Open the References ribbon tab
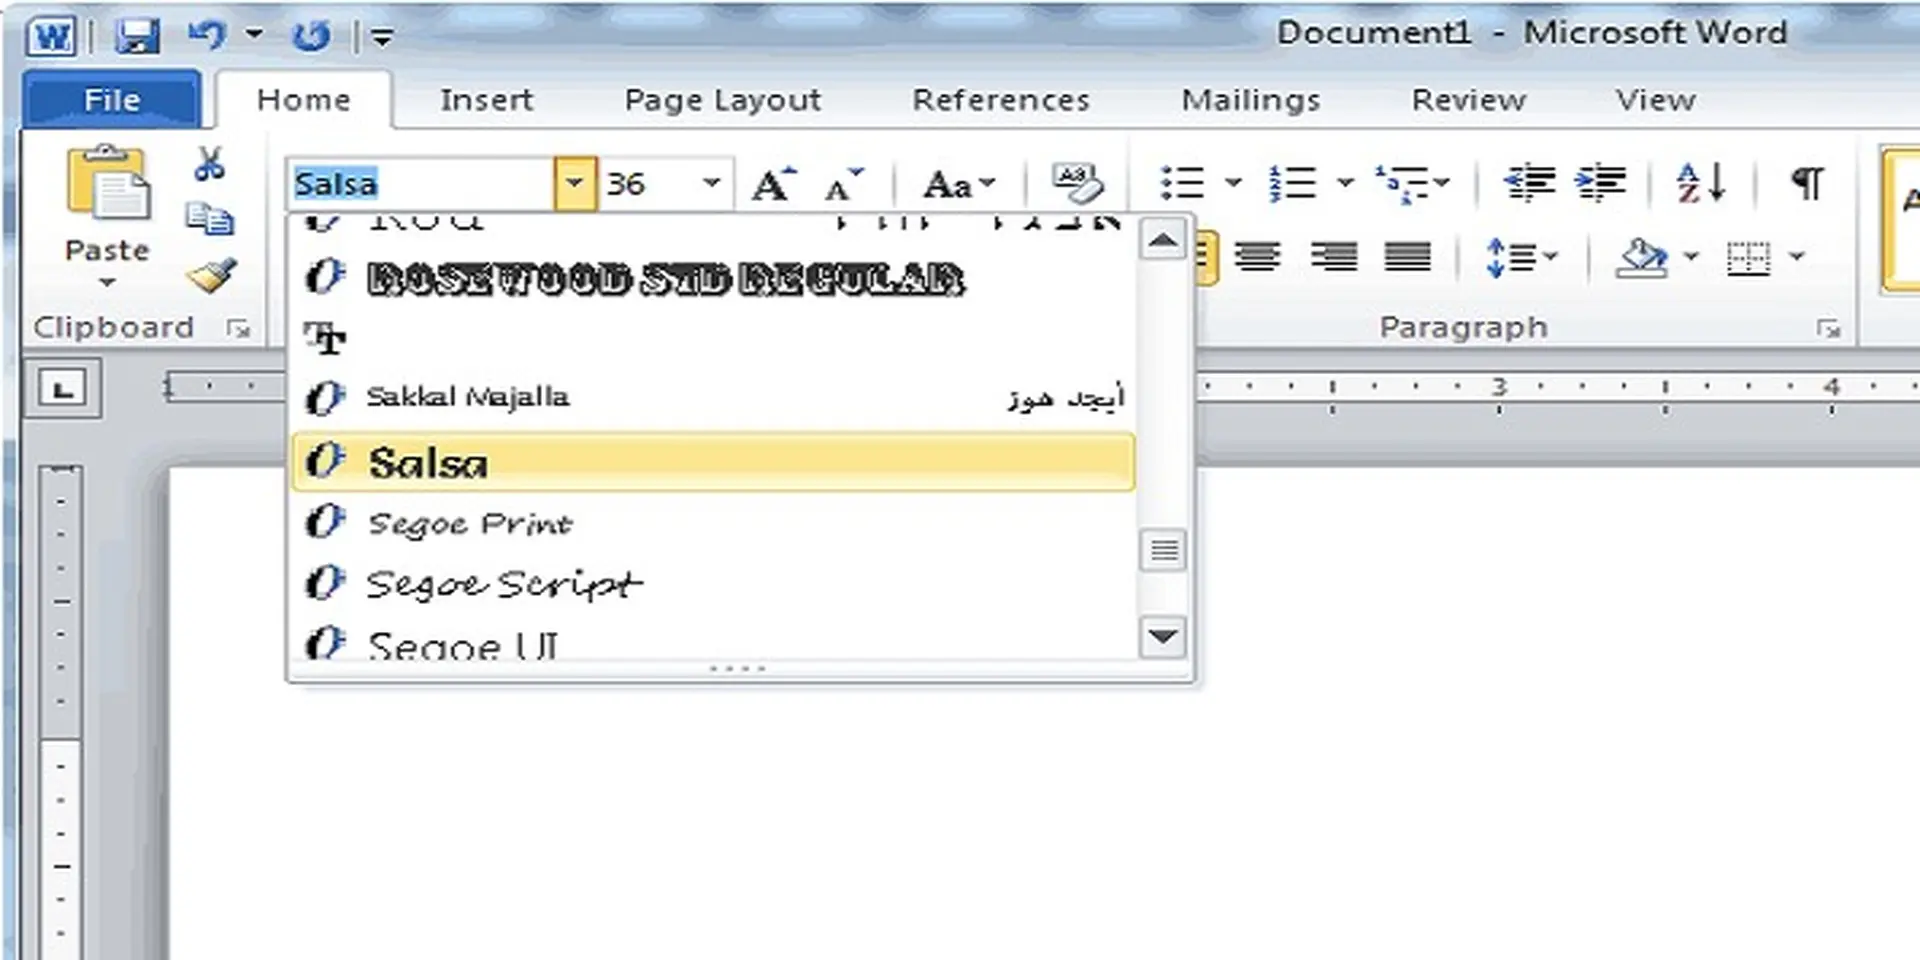 pos(1001,99)
